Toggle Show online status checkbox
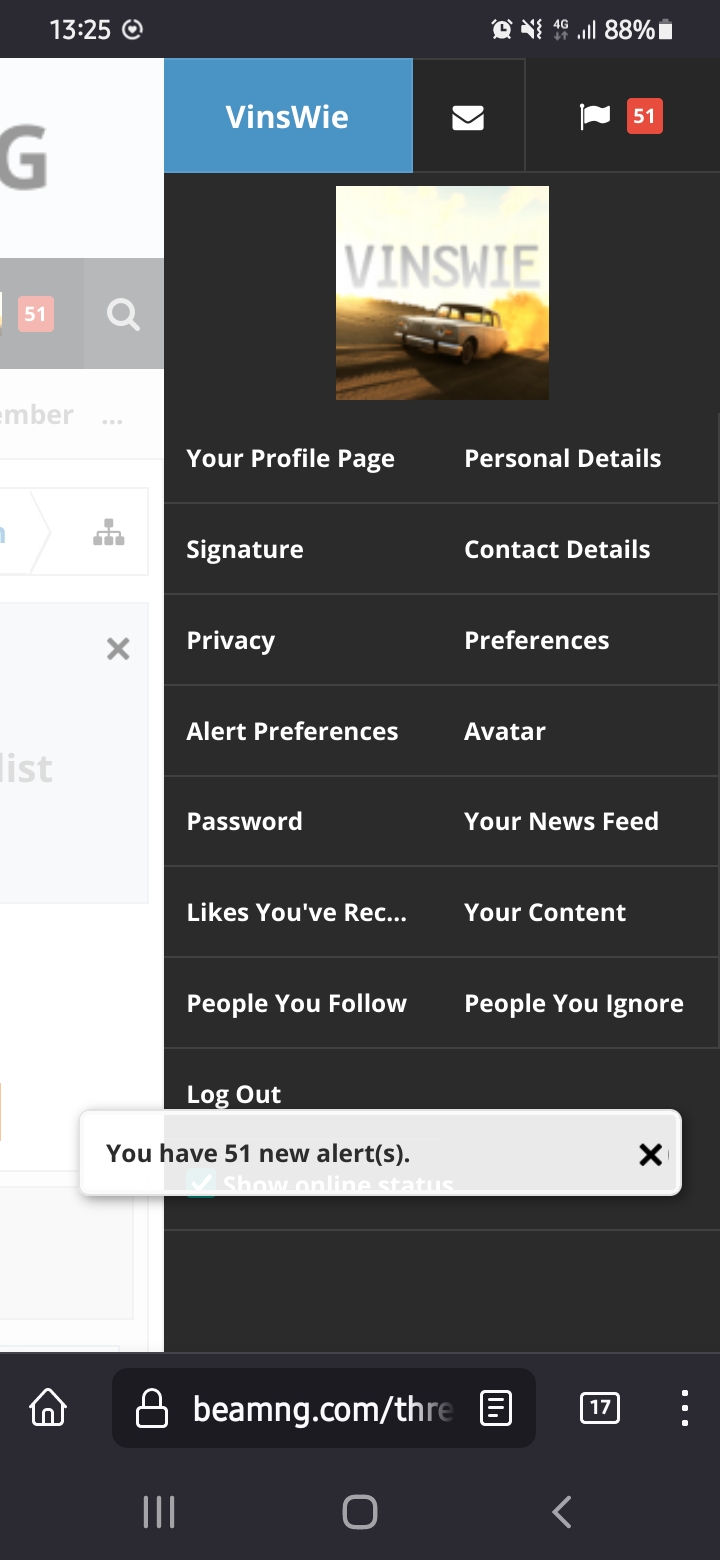This screenshot has height=1560, width=720. click(201, 1185)
